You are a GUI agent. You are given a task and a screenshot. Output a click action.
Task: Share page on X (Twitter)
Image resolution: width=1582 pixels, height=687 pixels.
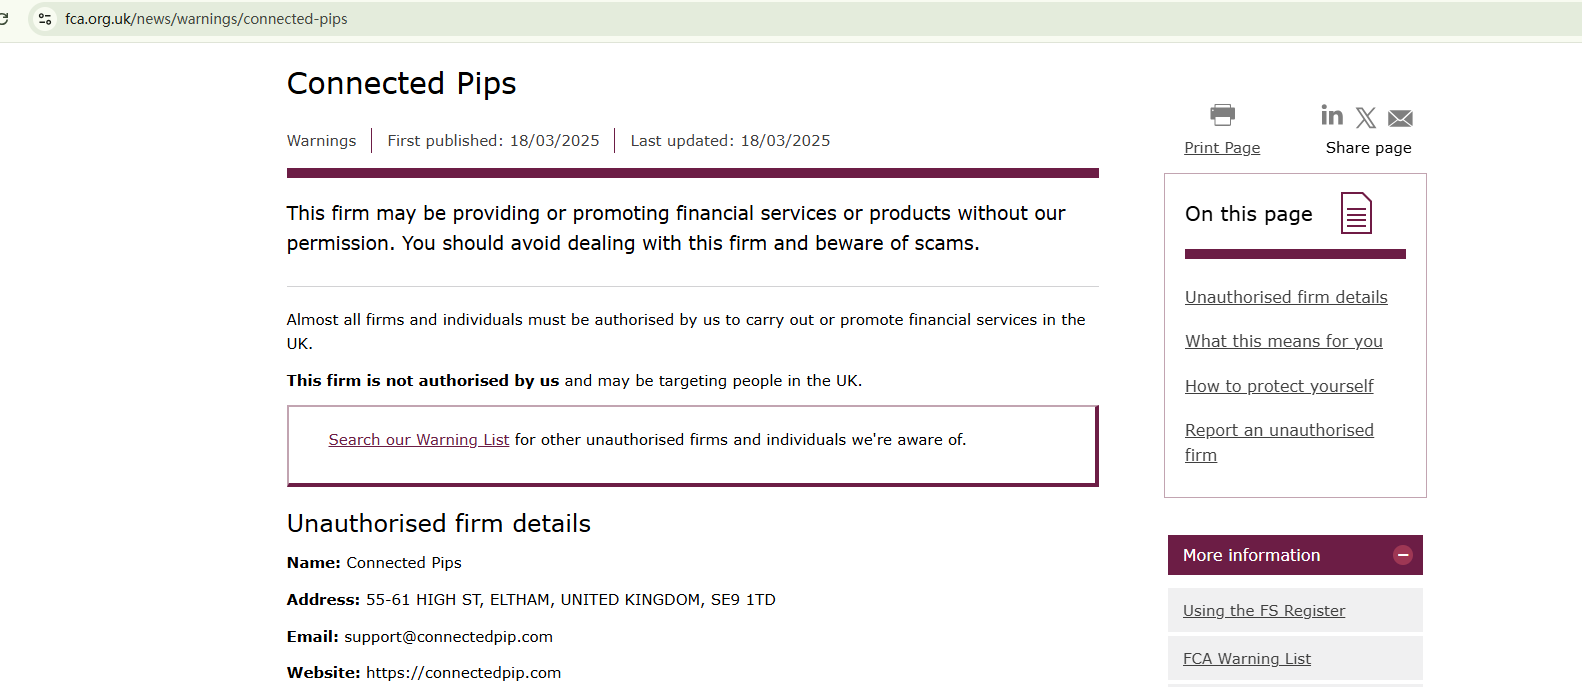tap(1366, 118)
